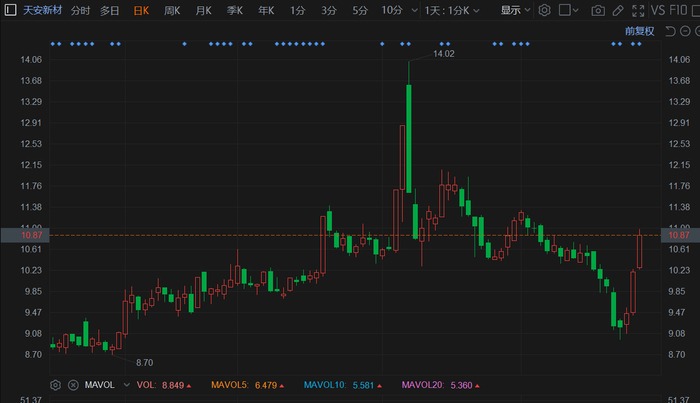Click the right 10.87 current price tag
Viewport: 700px width, 403px height.
pyautogui.click(x=680, y=235)
